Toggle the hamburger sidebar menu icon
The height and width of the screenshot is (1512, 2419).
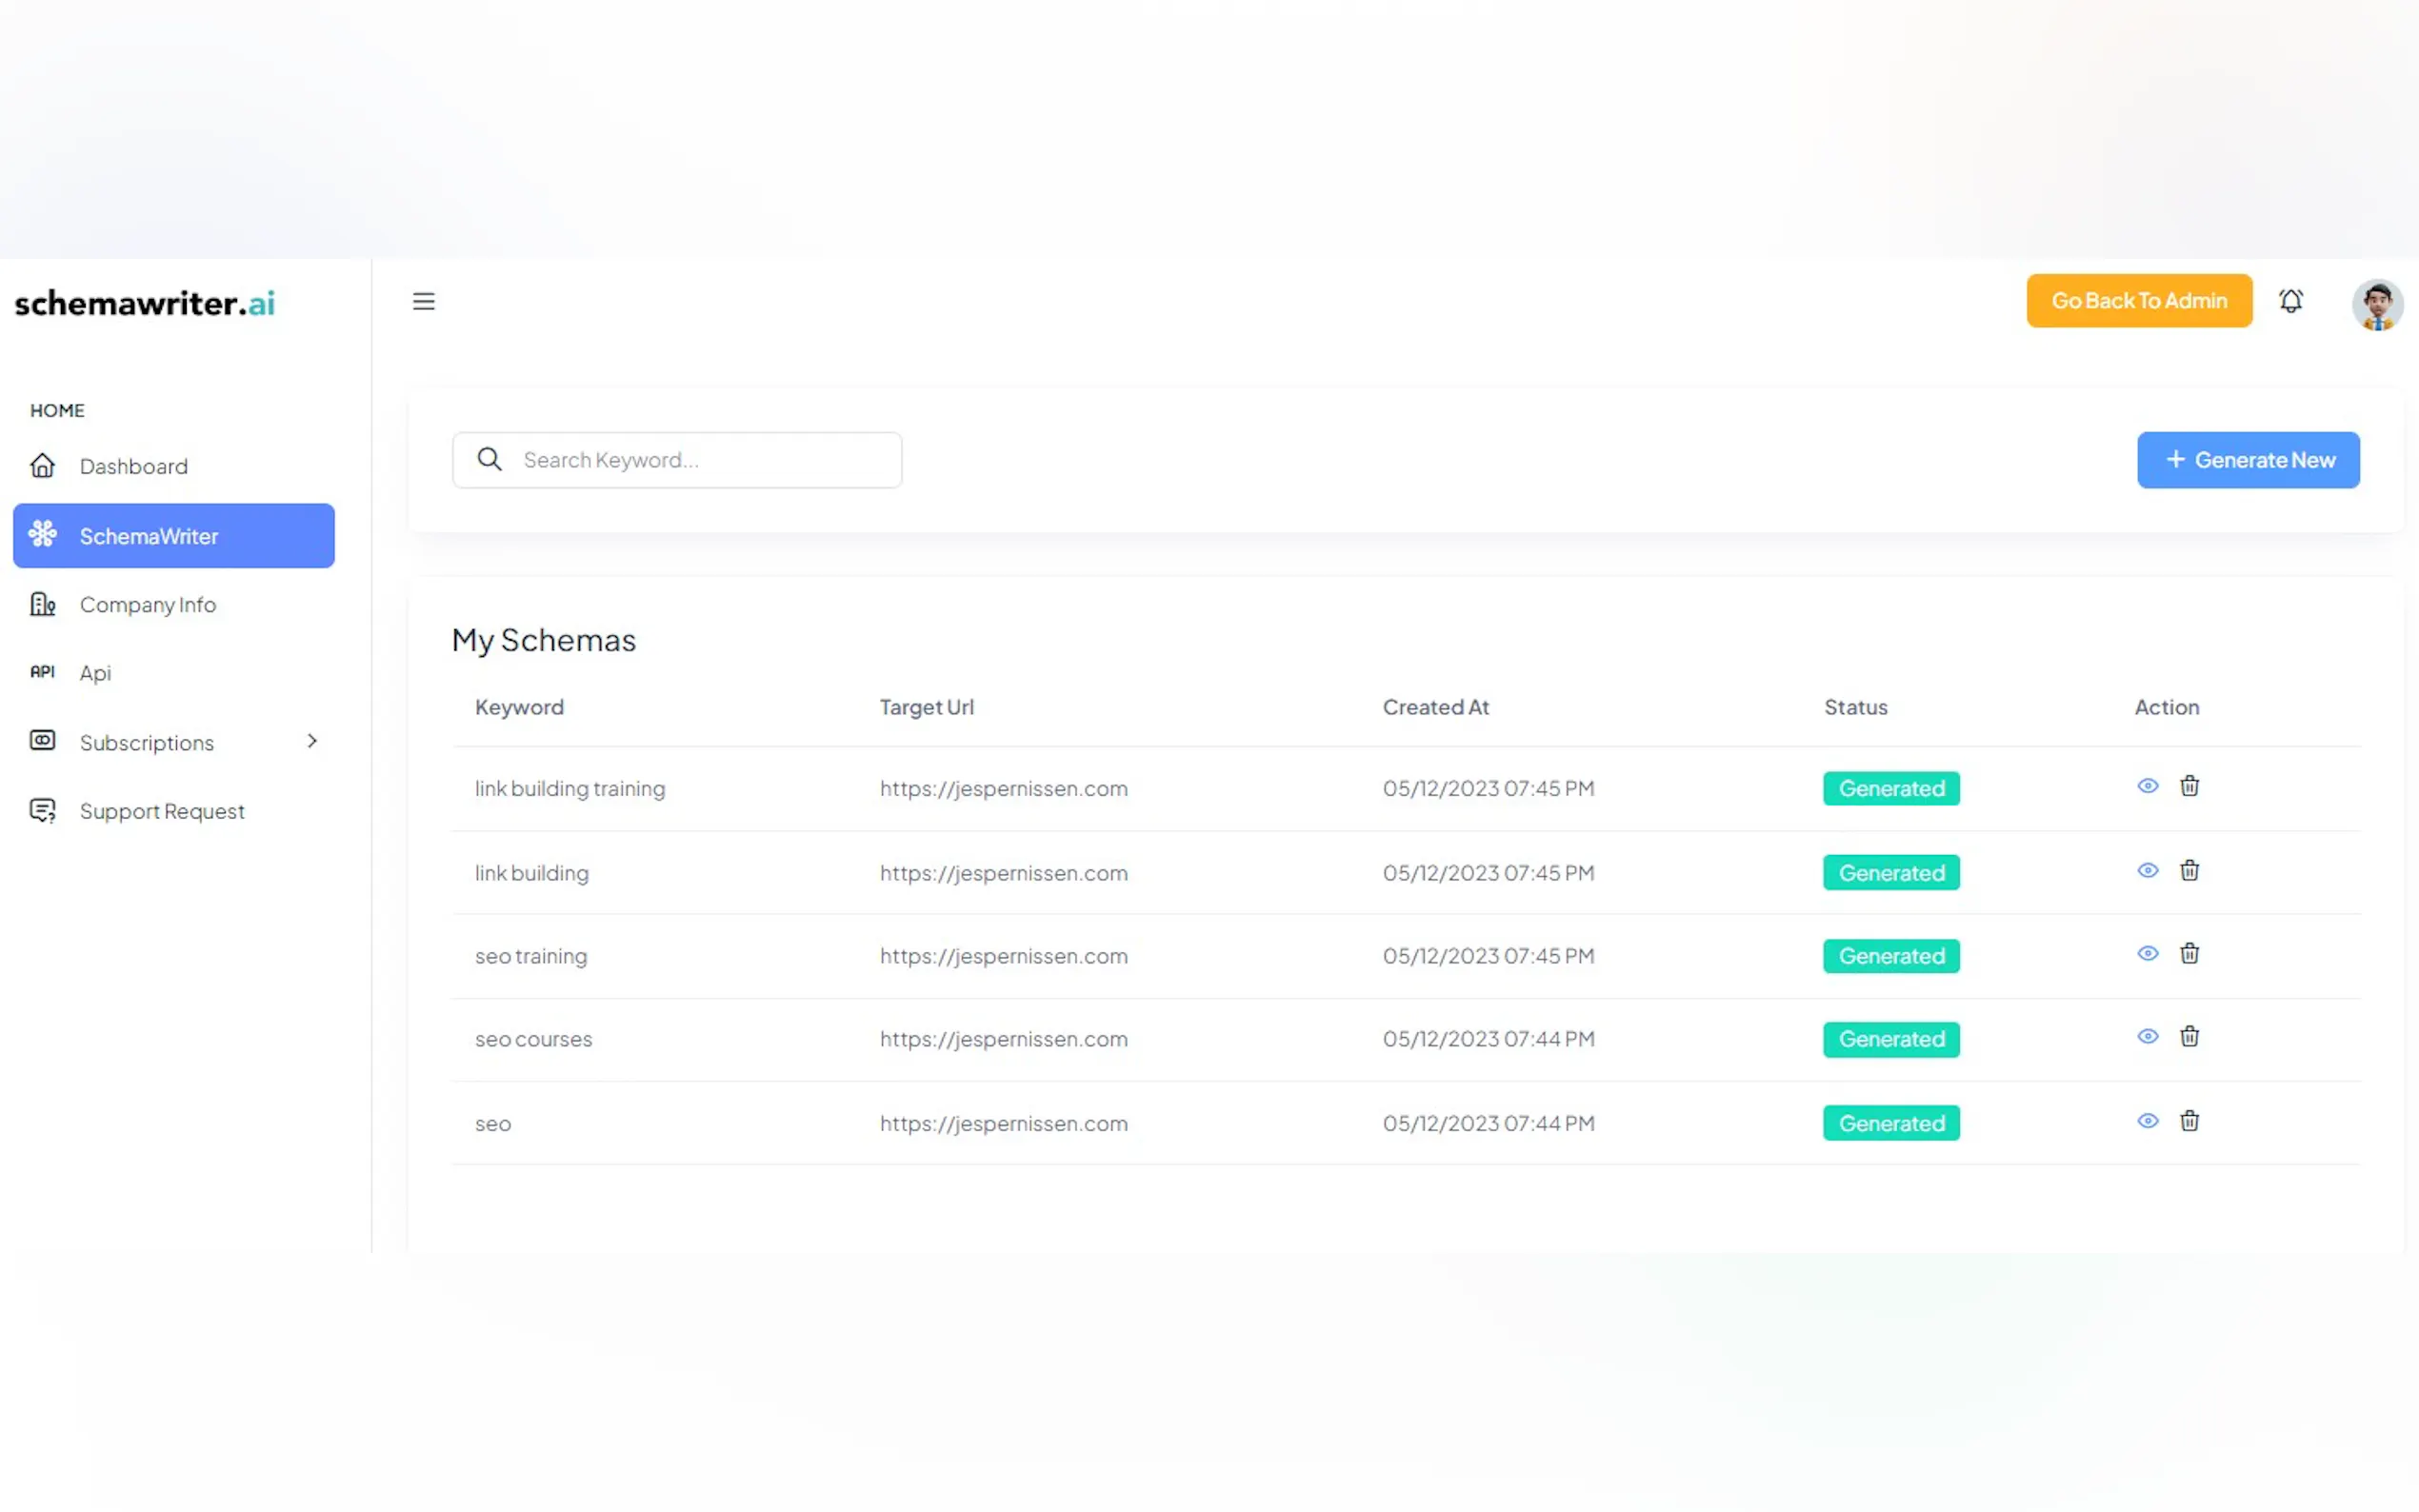click(424, 301)
